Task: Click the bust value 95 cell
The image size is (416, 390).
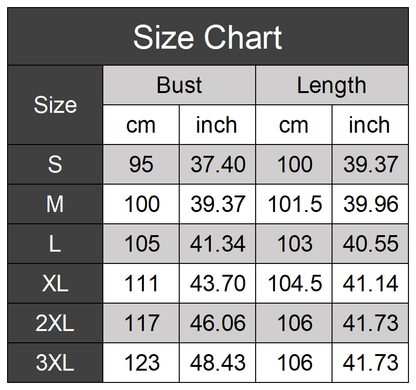Action: 141,164
